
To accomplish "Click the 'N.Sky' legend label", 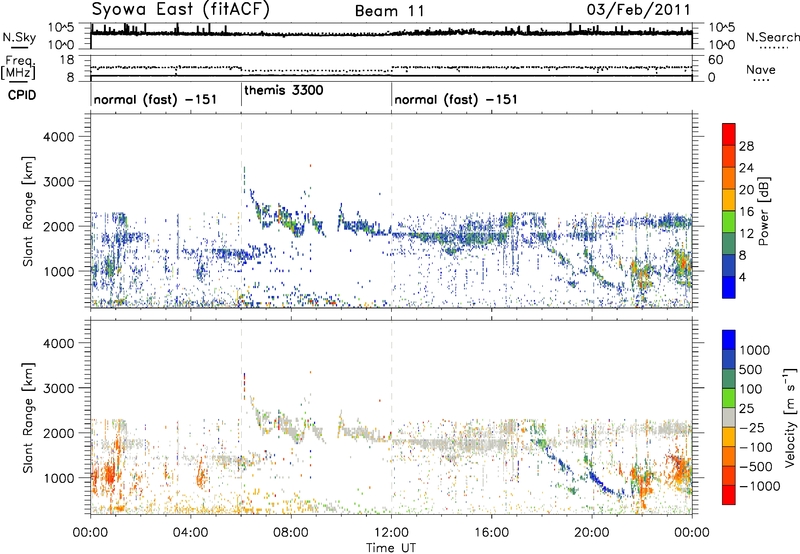I will (19, 37).
